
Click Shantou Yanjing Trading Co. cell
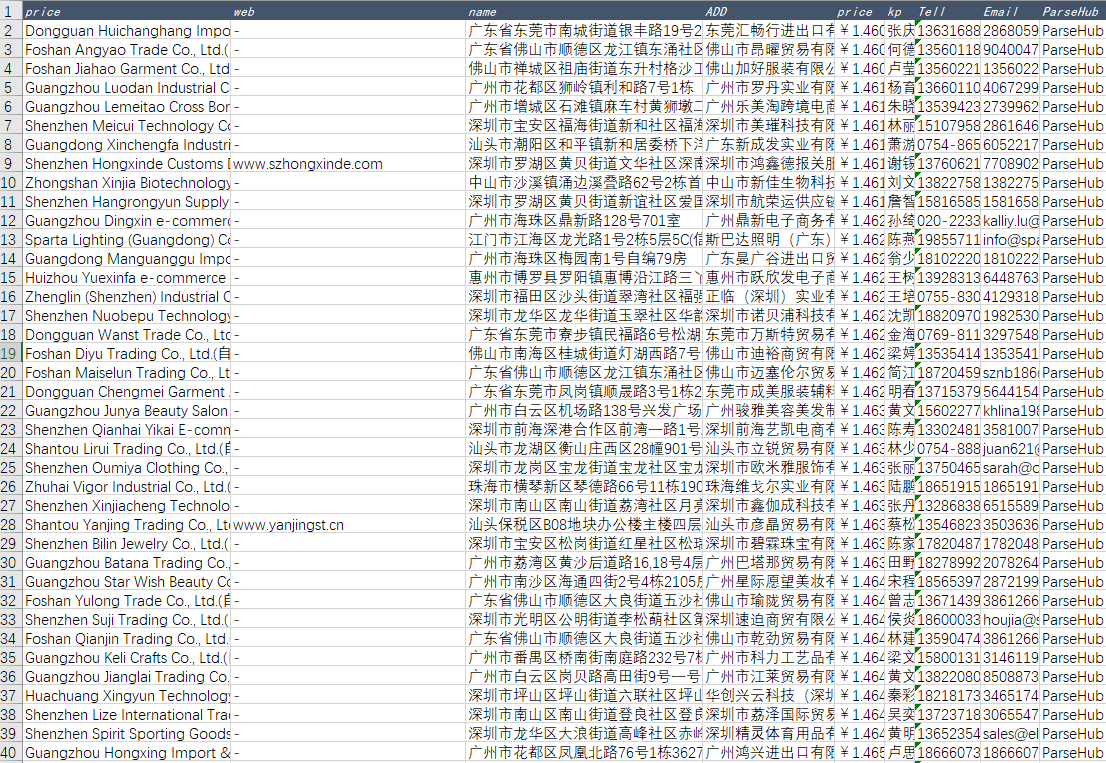coord(127,525)
